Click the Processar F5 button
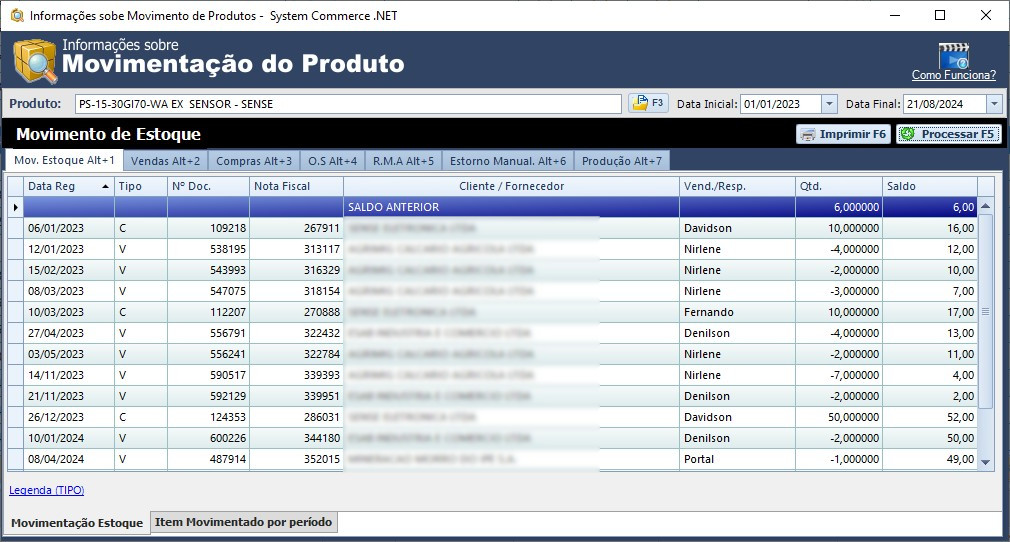This screenshot has width=1010, height=542. coord(947,134)
